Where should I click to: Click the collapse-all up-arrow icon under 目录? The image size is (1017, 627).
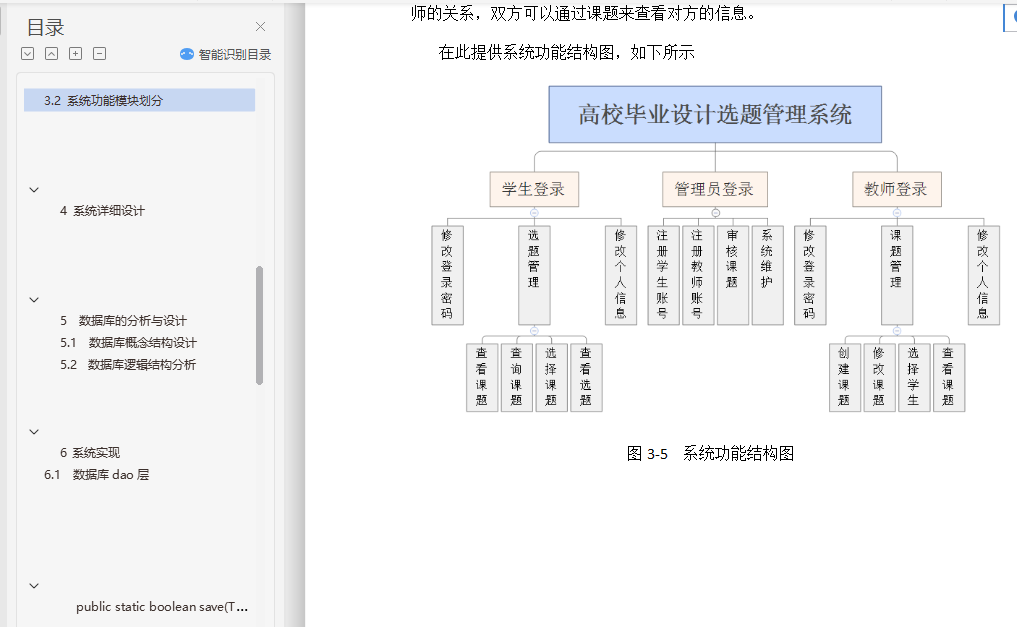pos(51,54)
